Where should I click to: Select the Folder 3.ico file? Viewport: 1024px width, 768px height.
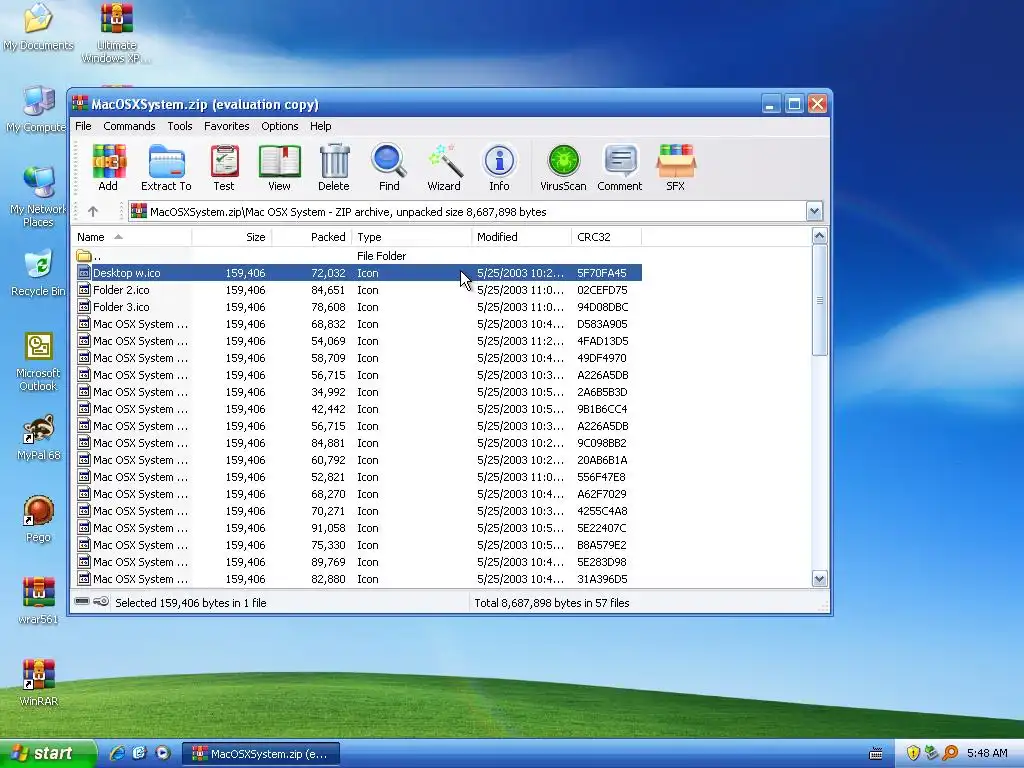[x=357, y=307]
